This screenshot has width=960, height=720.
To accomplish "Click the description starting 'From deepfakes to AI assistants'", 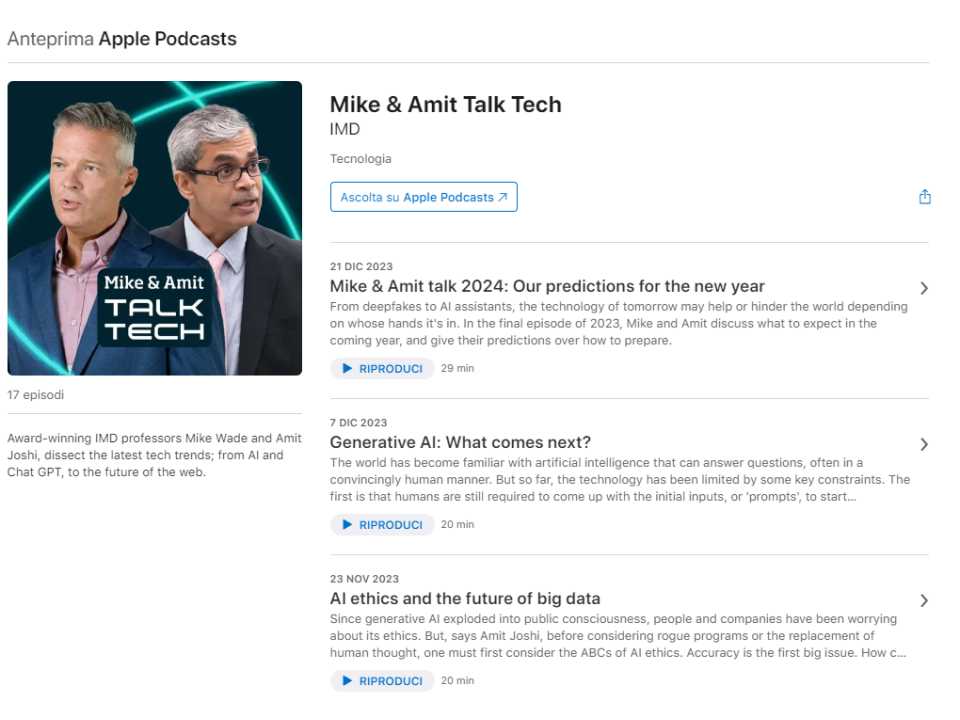I will [619, 323].
